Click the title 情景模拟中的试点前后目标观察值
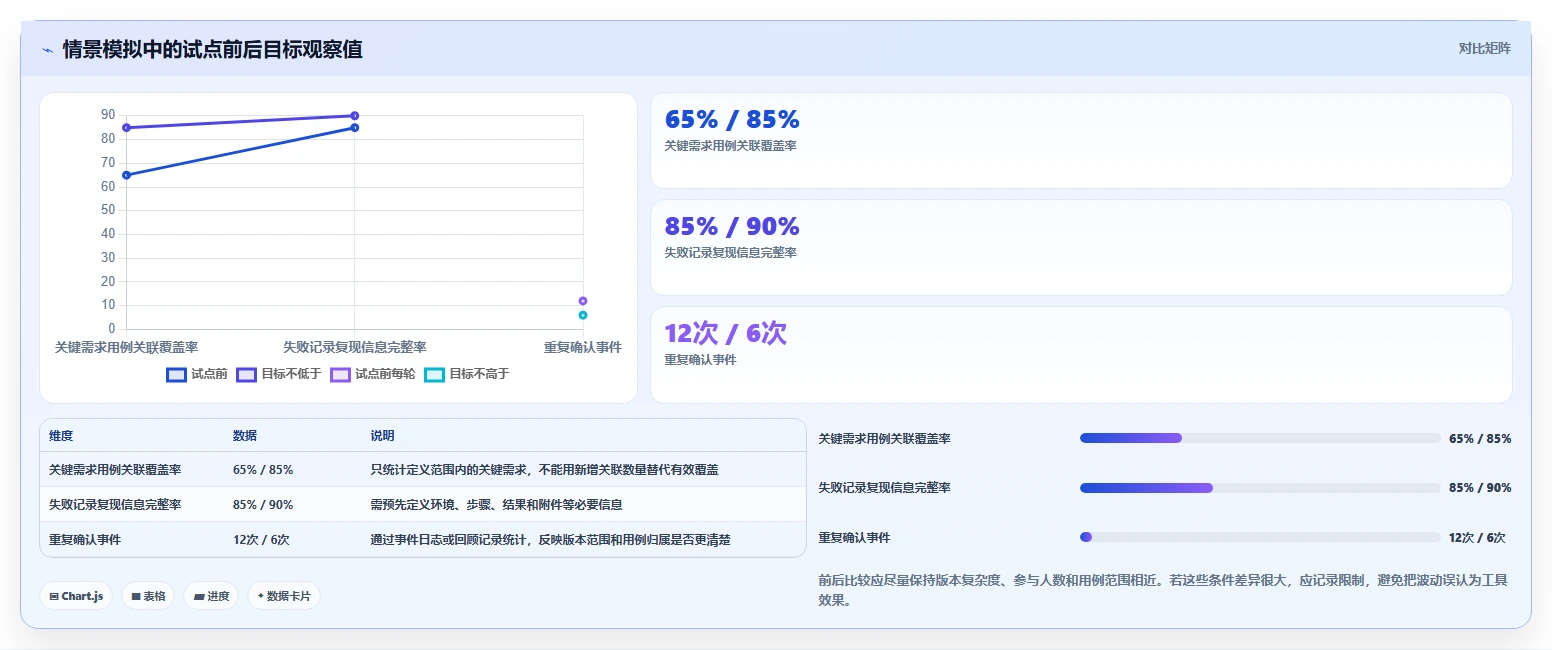This screenshot has width=1552, height=650. tap(212, 49)
